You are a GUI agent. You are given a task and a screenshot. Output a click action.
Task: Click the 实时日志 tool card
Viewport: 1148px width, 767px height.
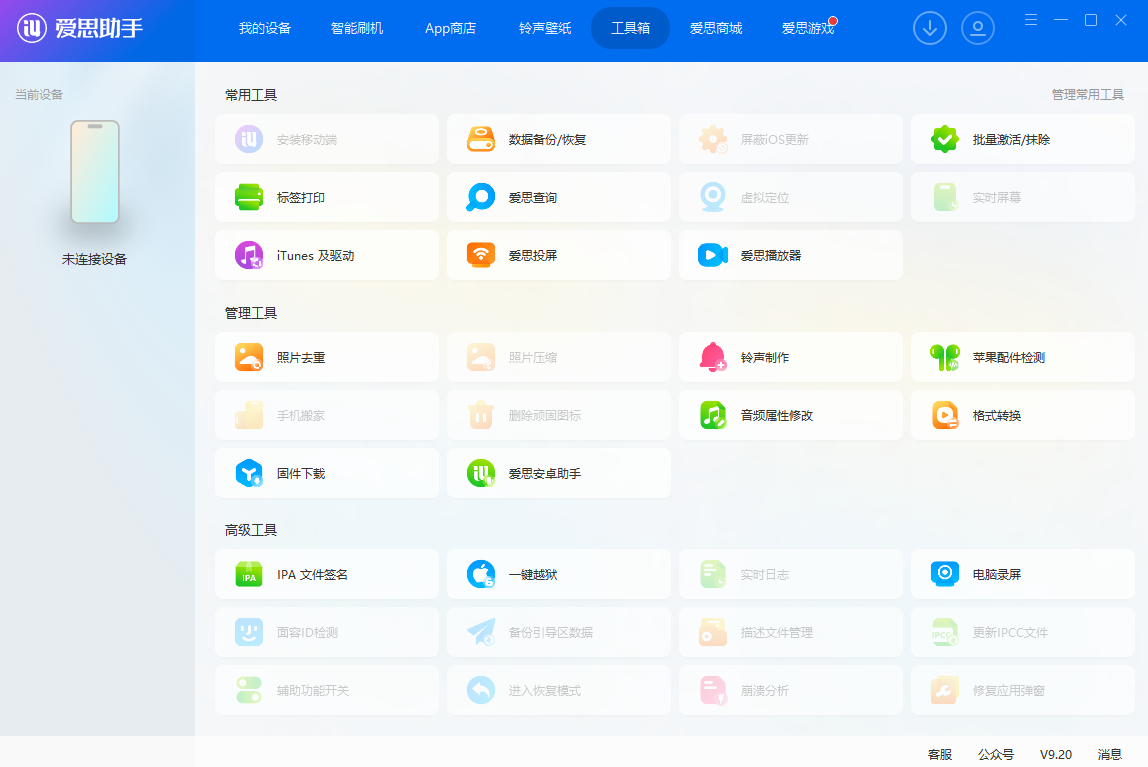[791, 575]
